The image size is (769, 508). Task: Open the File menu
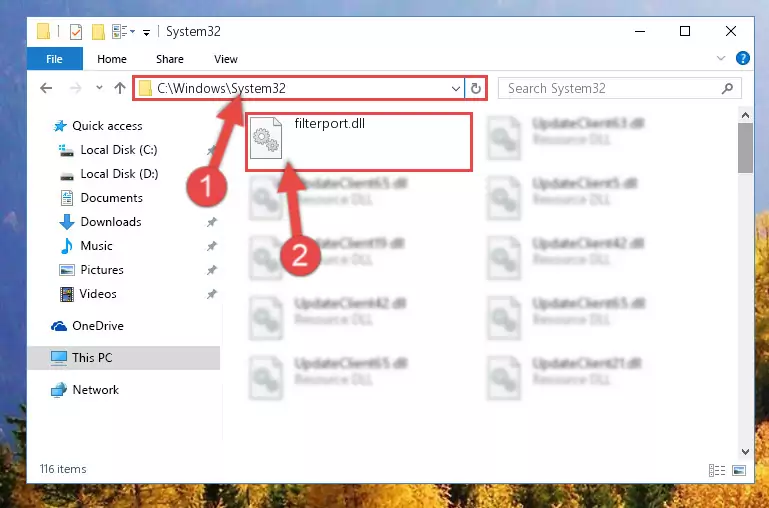[x=54, y=59]
